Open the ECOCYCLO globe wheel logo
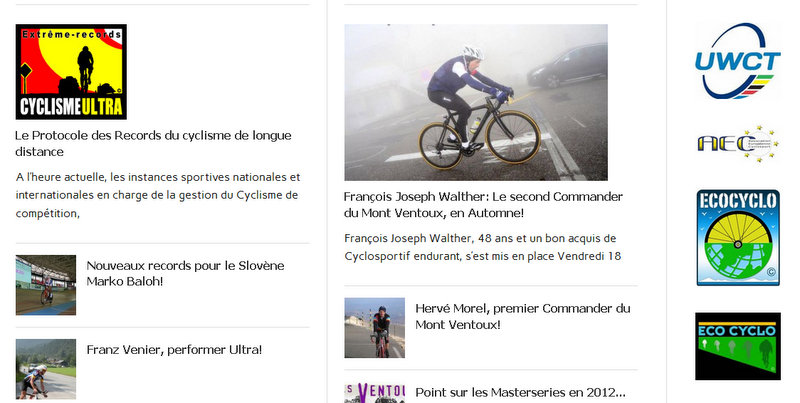800x403 pixels. pos(738,237)
